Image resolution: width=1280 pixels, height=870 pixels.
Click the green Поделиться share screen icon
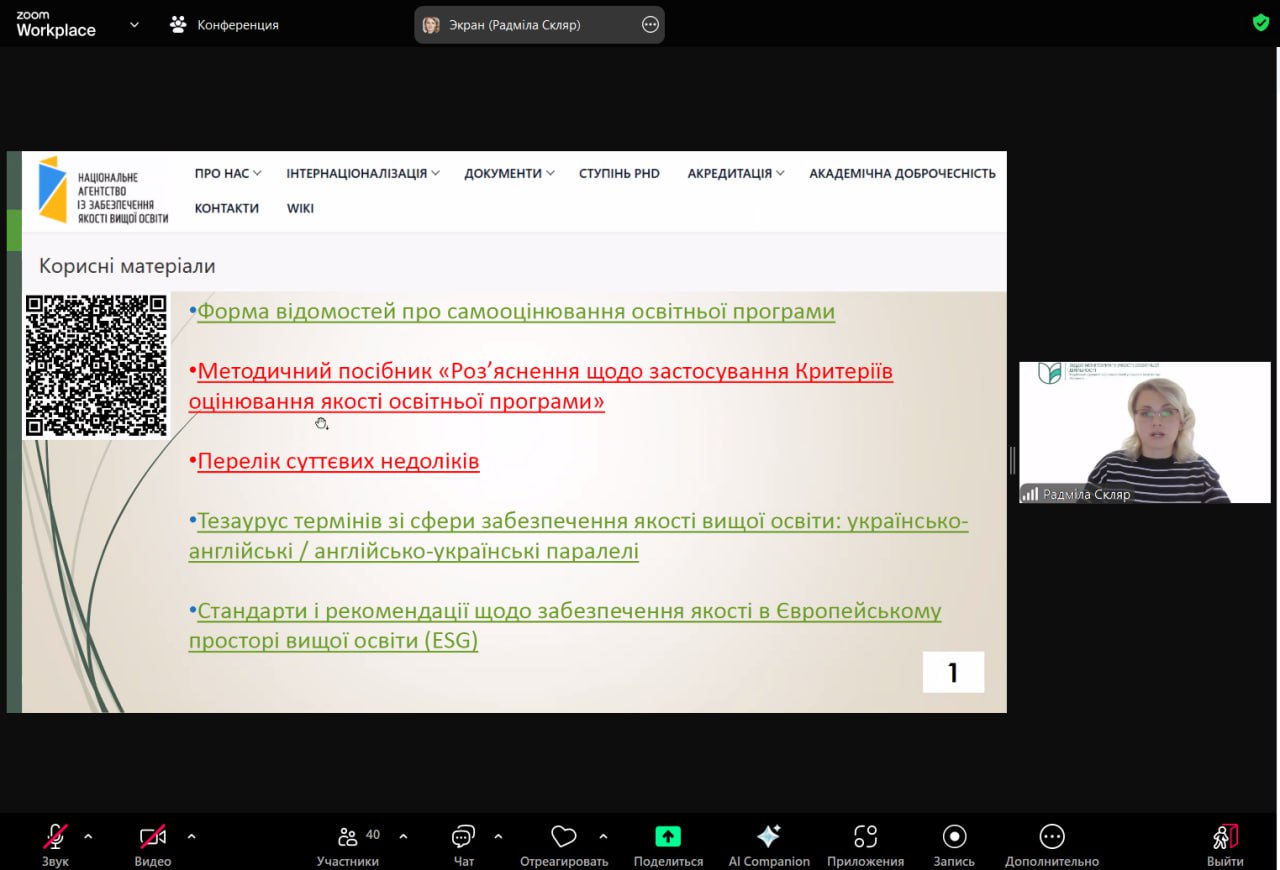(x=668, y=837)
